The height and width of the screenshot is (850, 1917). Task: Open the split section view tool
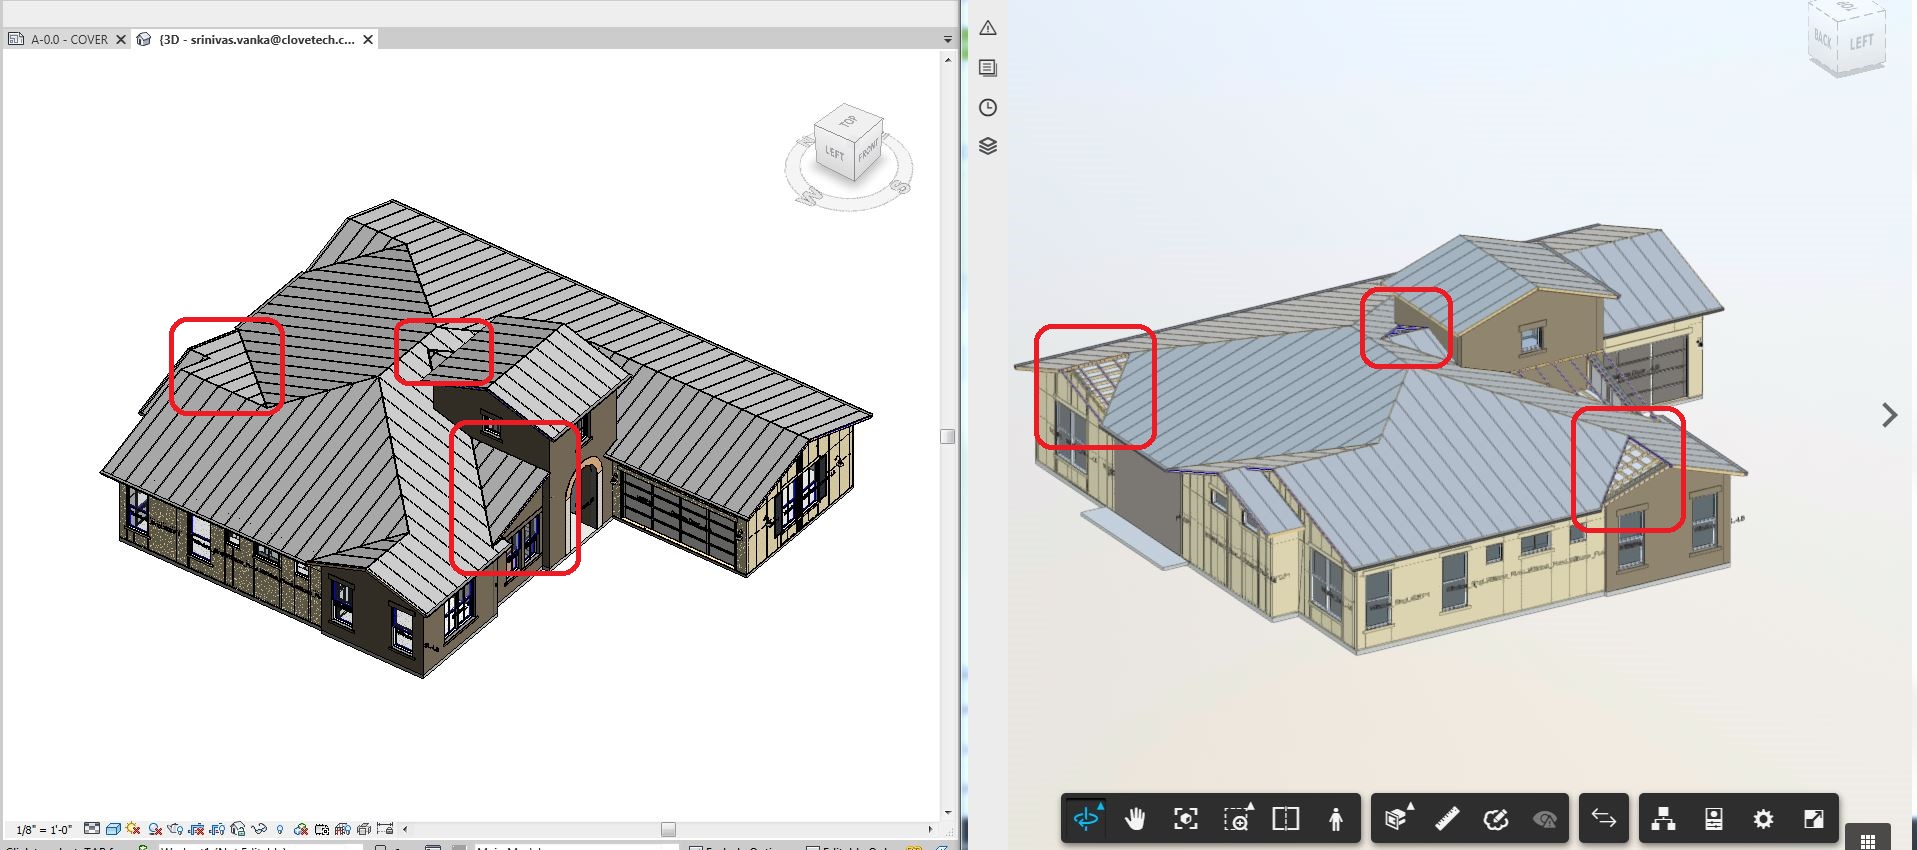[1286, 819]
